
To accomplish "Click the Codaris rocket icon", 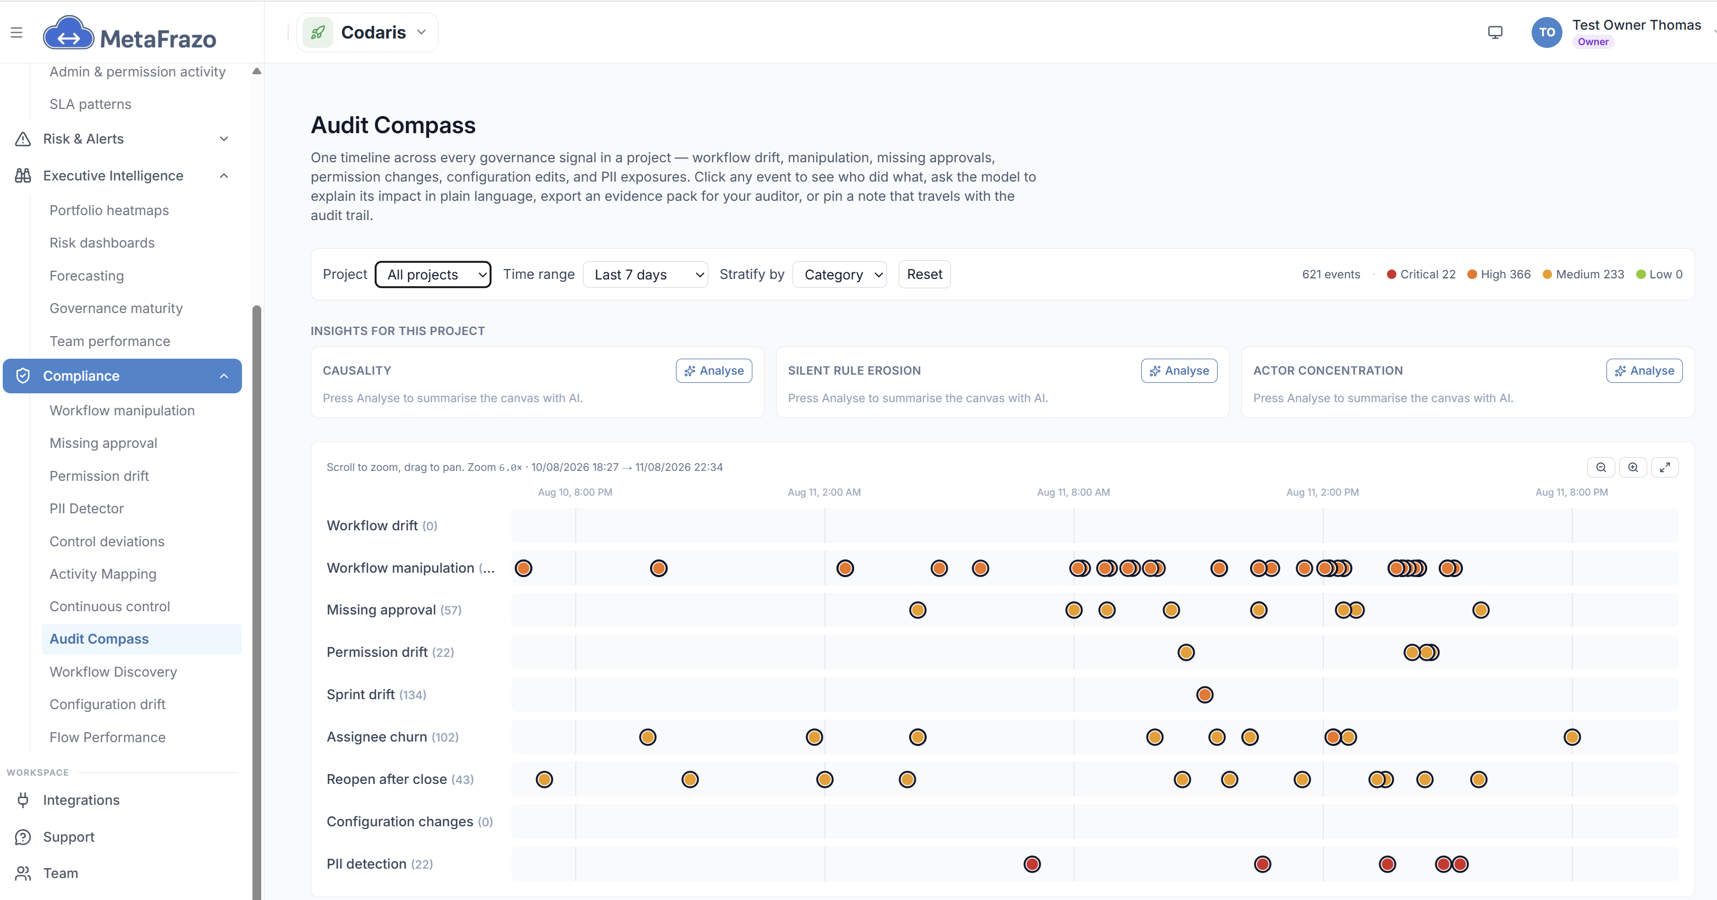I will tap(318, 33).
